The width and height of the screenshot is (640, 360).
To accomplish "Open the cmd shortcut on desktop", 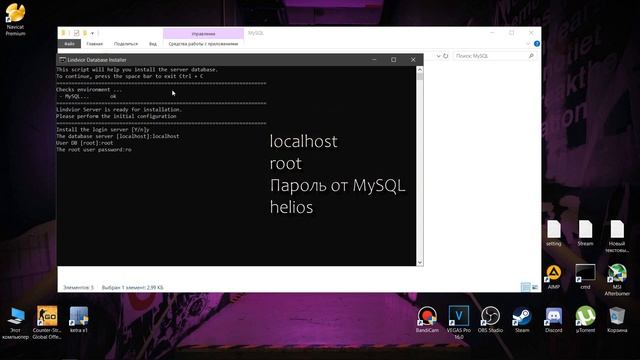I will click(585, 277).
